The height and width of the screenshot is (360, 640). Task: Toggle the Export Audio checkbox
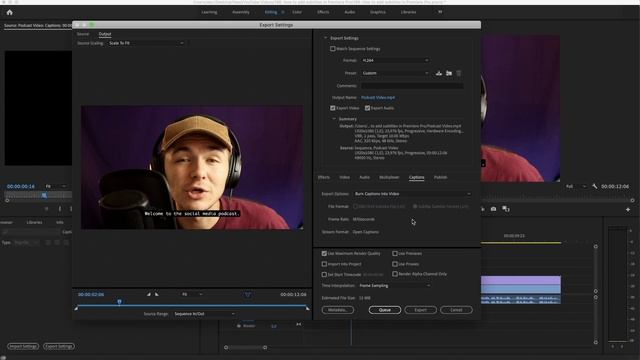point(367,108)
